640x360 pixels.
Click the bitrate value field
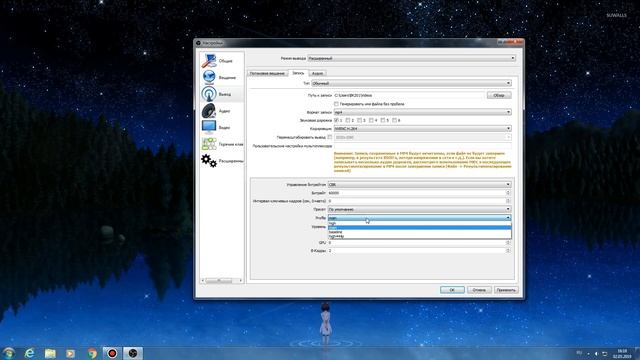click(x=416, y=193)
